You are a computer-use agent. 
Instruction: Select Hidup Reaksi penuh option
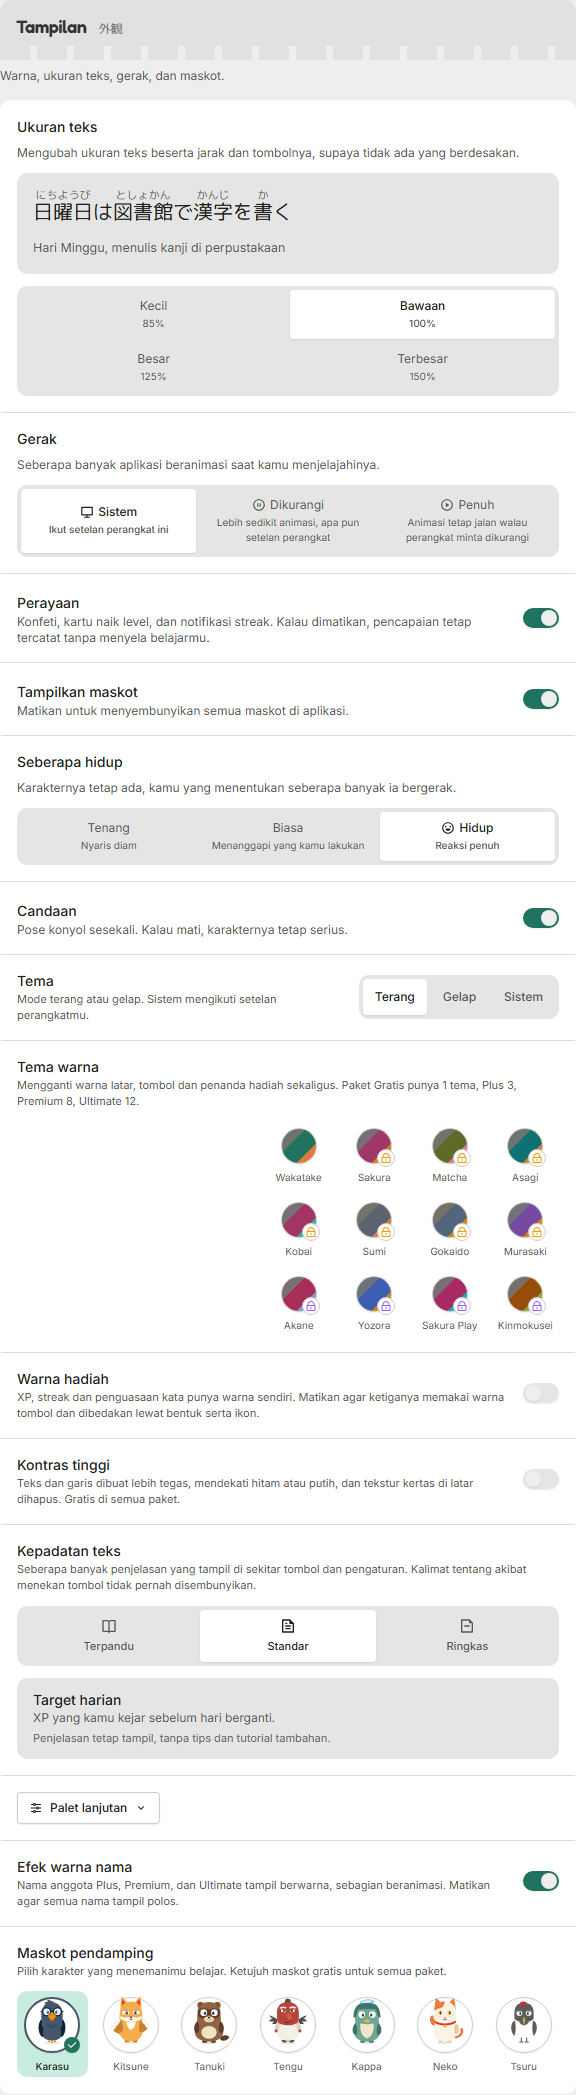(467, 836)
